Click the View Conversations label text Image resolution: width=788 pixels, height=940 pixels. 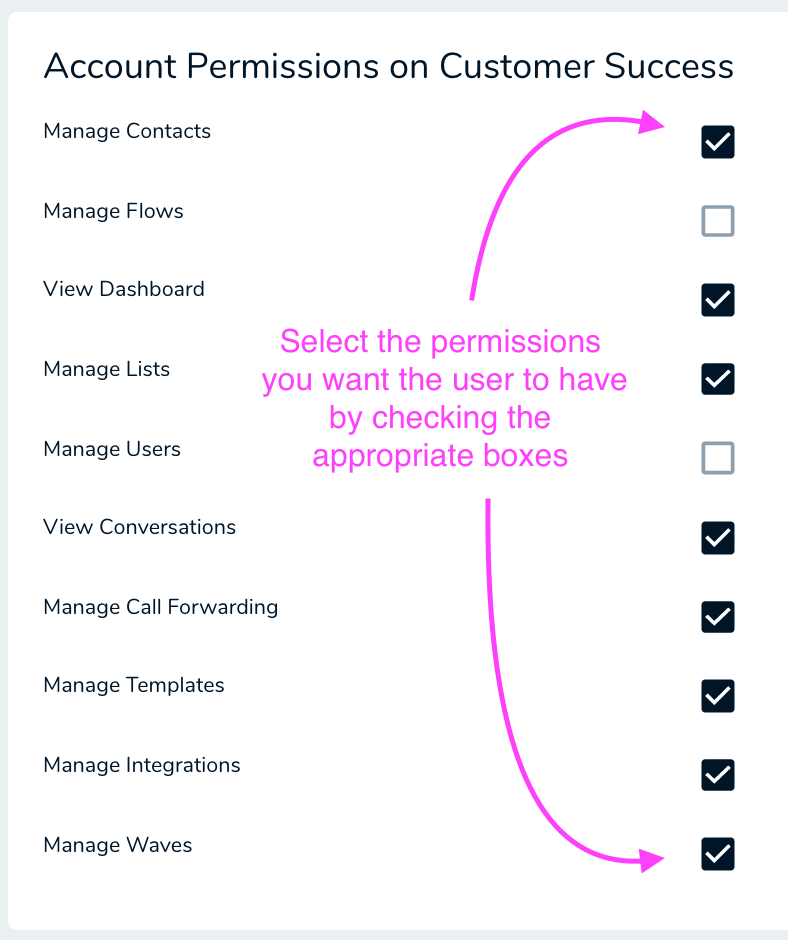tap(140, 527)
